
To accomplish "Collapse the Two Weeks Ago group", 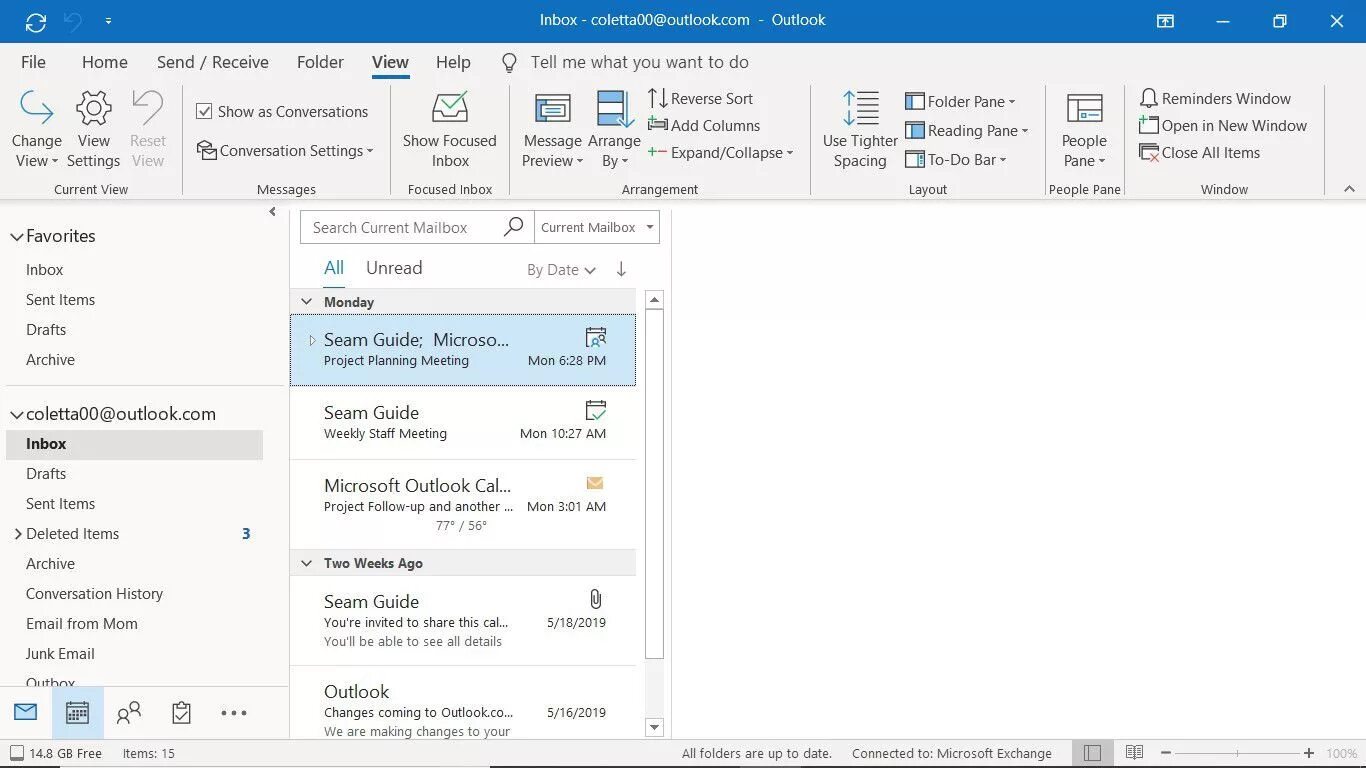I will pyautogui.click(x=307, y=563).
